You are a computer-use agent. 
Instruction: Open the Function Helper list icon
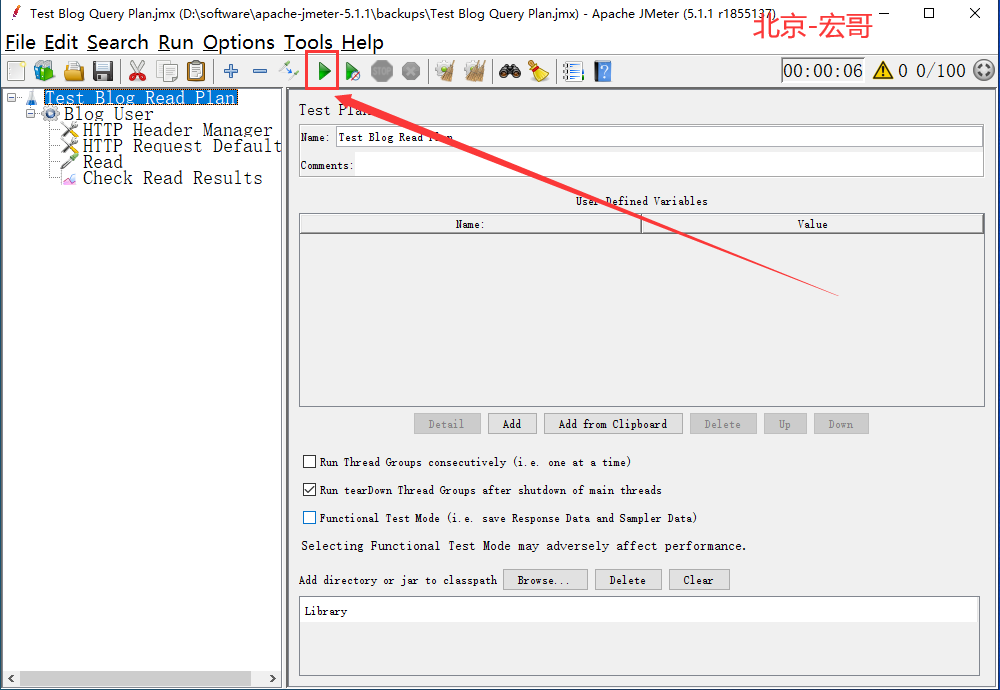(x=573, y=71)
